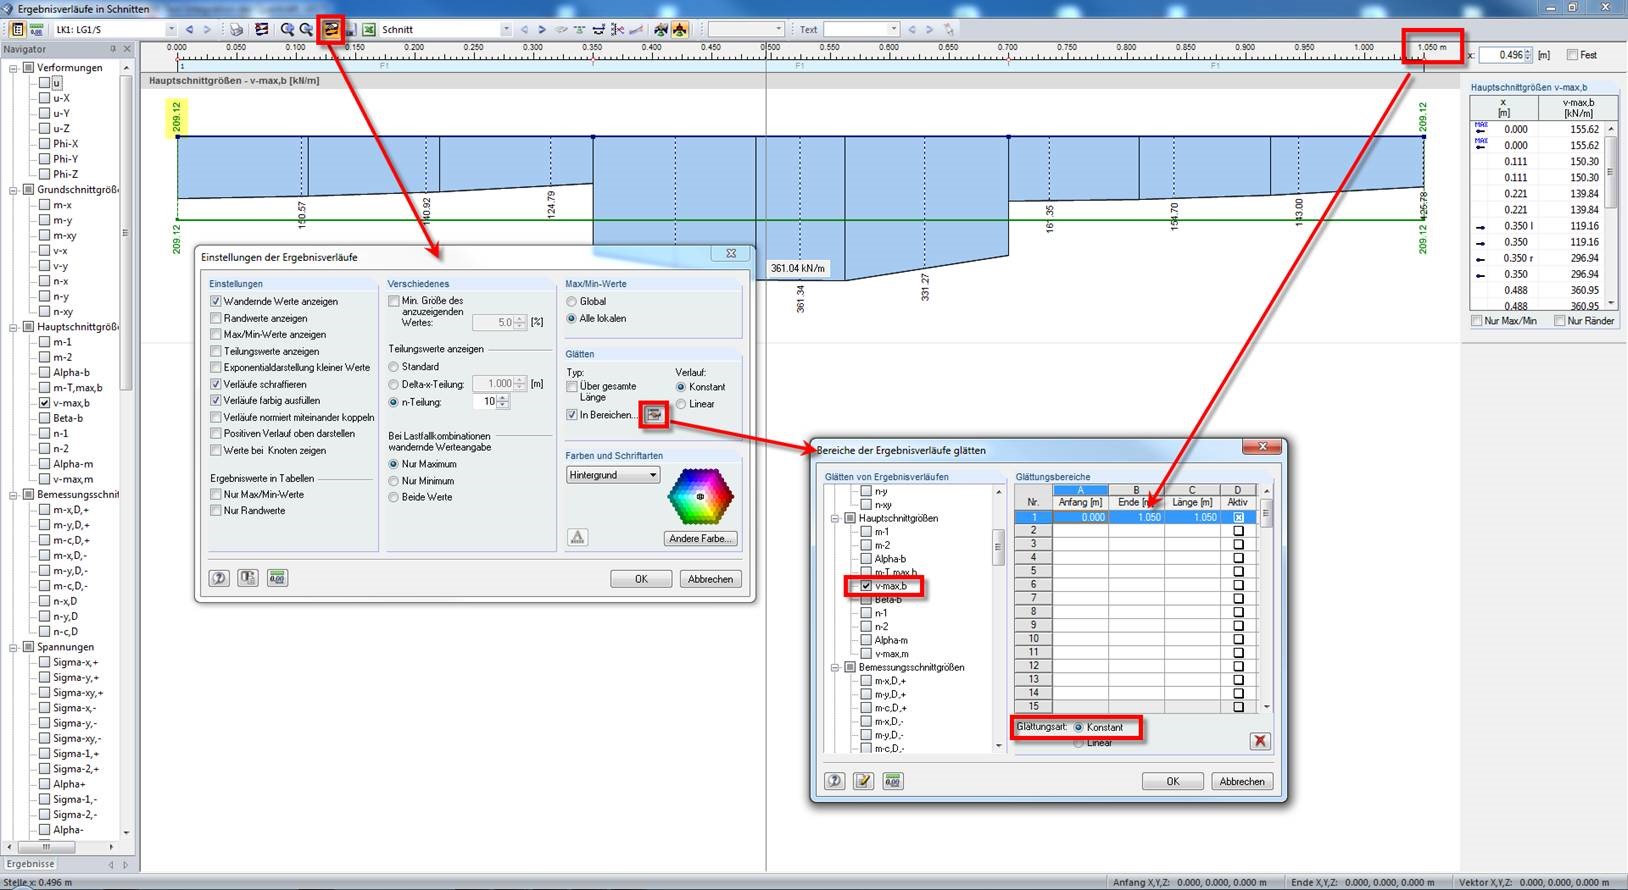
Task: Collapse the Verformungen node in Navigator
Action: [x=14, y=68]
